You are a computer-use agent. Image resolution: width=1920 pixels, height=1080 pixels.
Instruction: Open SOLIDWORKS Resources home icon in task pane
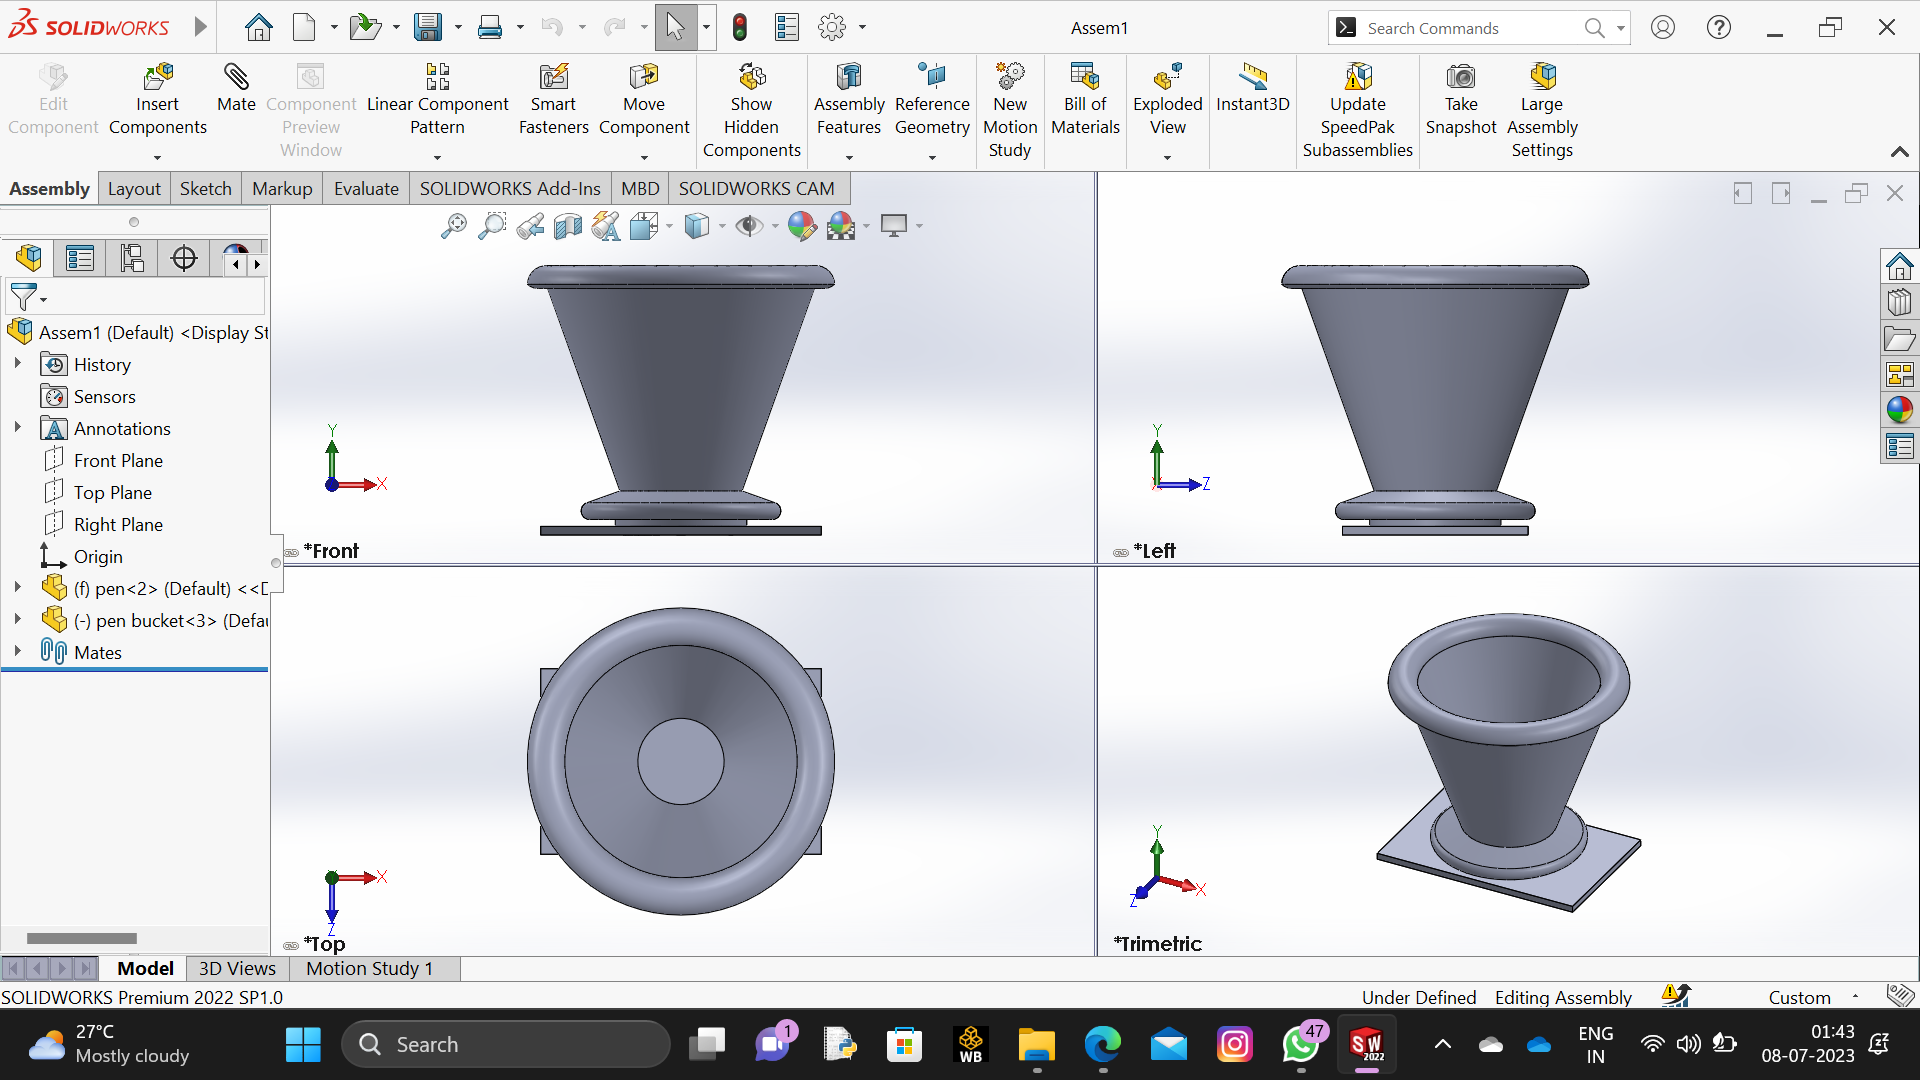1899,266
